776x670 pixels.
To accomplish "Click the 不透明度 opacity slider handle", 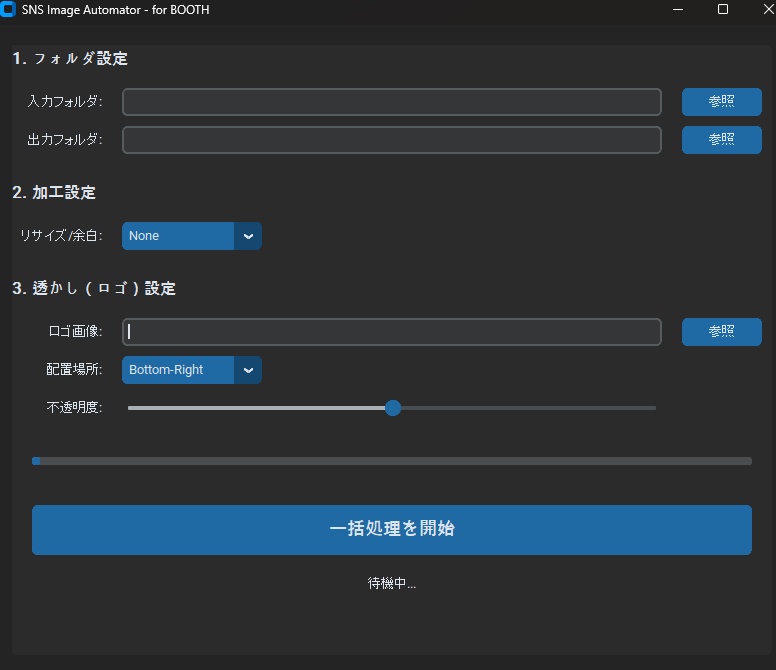I will [x=393, y=408].
